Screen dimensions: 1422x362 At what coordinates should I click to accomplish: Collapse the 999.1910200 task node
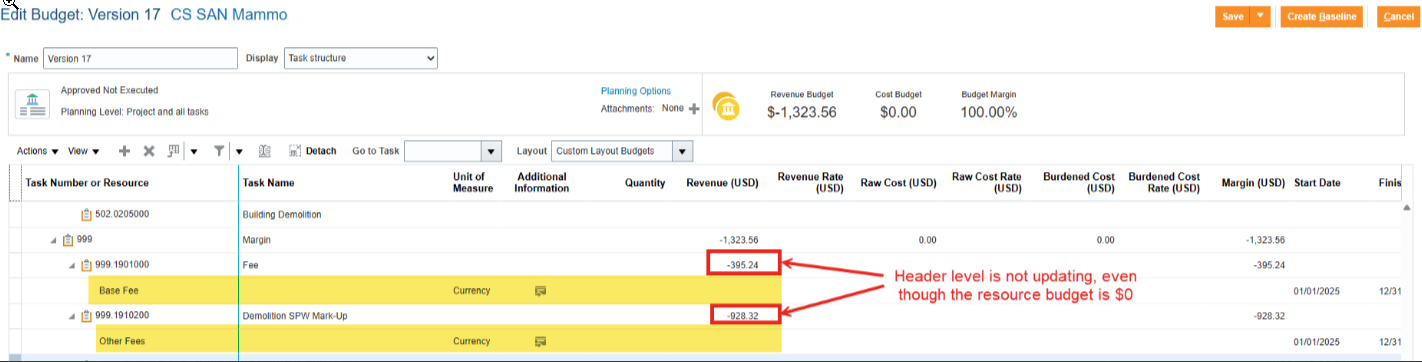tap(71, 316)
